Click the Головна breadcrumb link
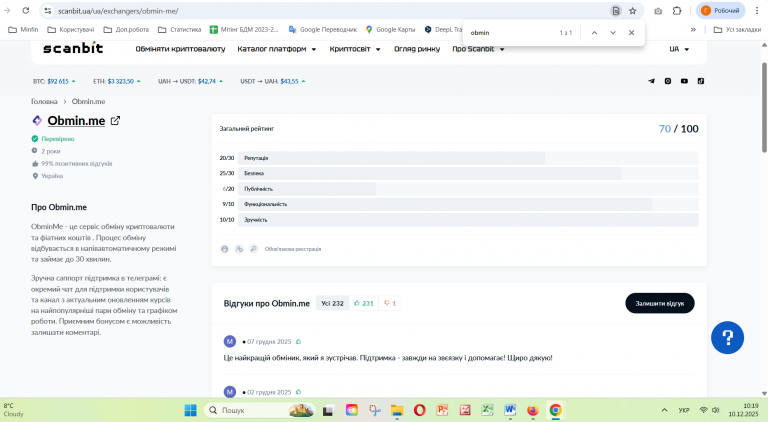 point(44,102)
